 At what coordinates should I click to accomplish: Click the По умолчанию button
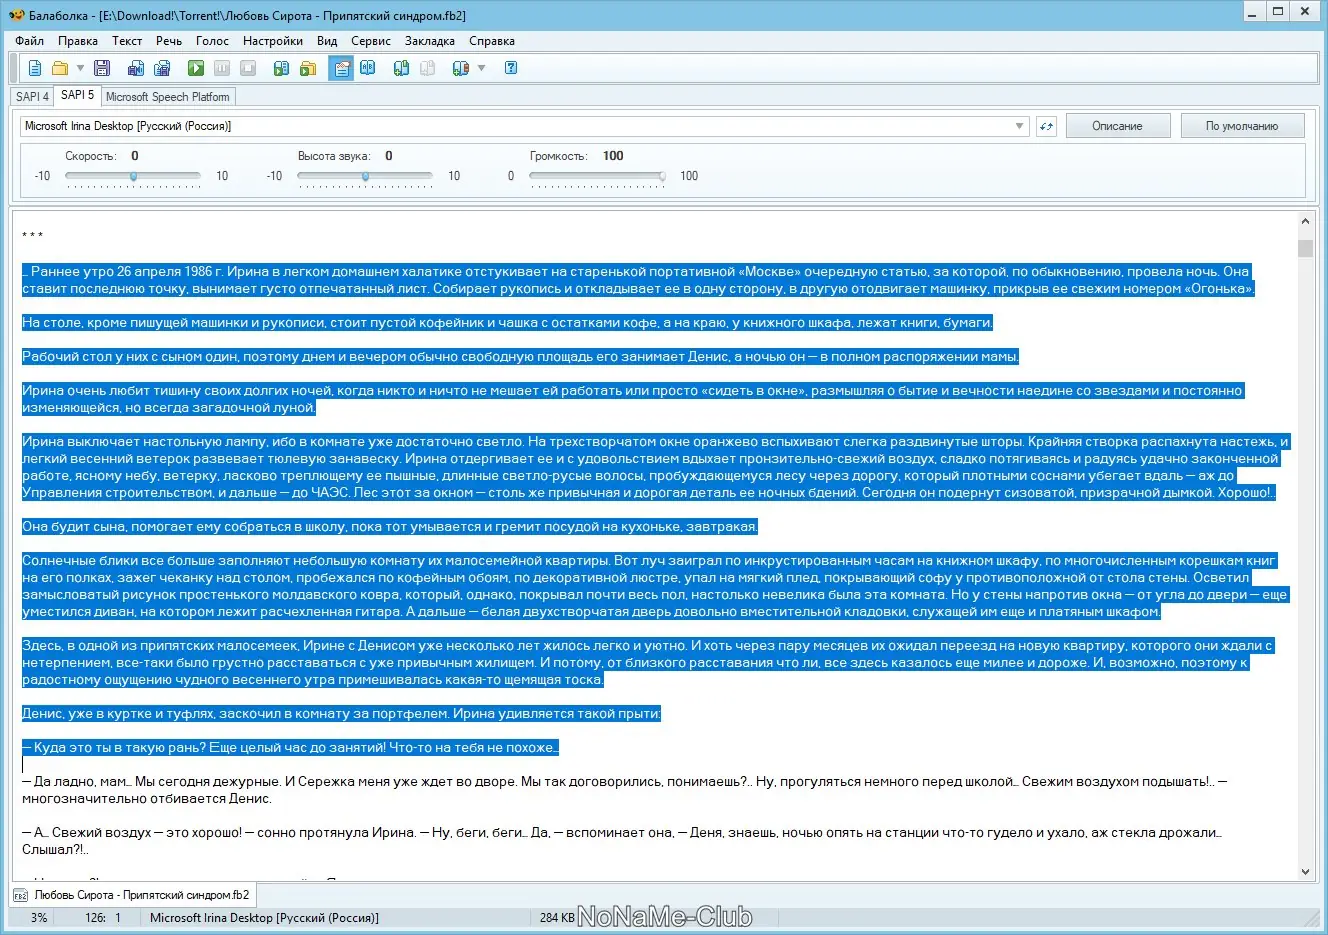1242,126
